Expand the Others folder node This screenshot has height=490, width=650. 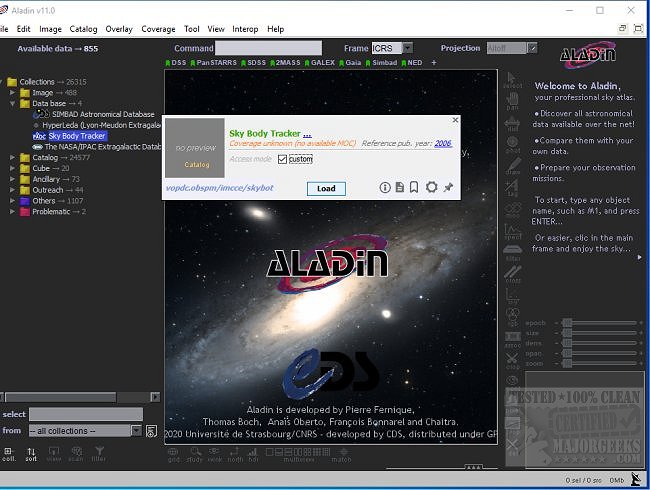click(x=12, y=201)
